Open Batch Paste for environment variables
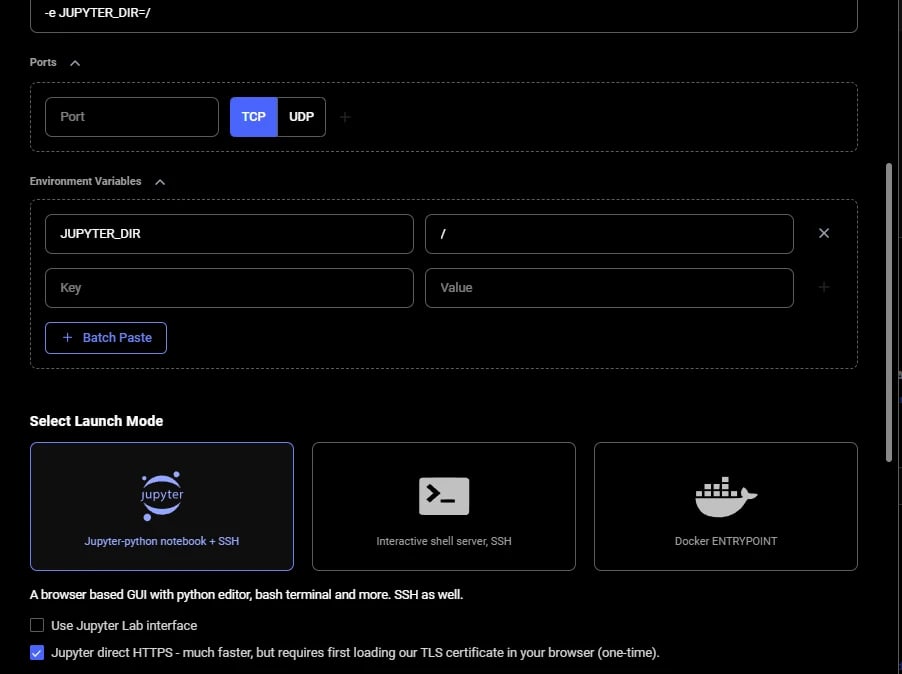 [x=106, y=338]
